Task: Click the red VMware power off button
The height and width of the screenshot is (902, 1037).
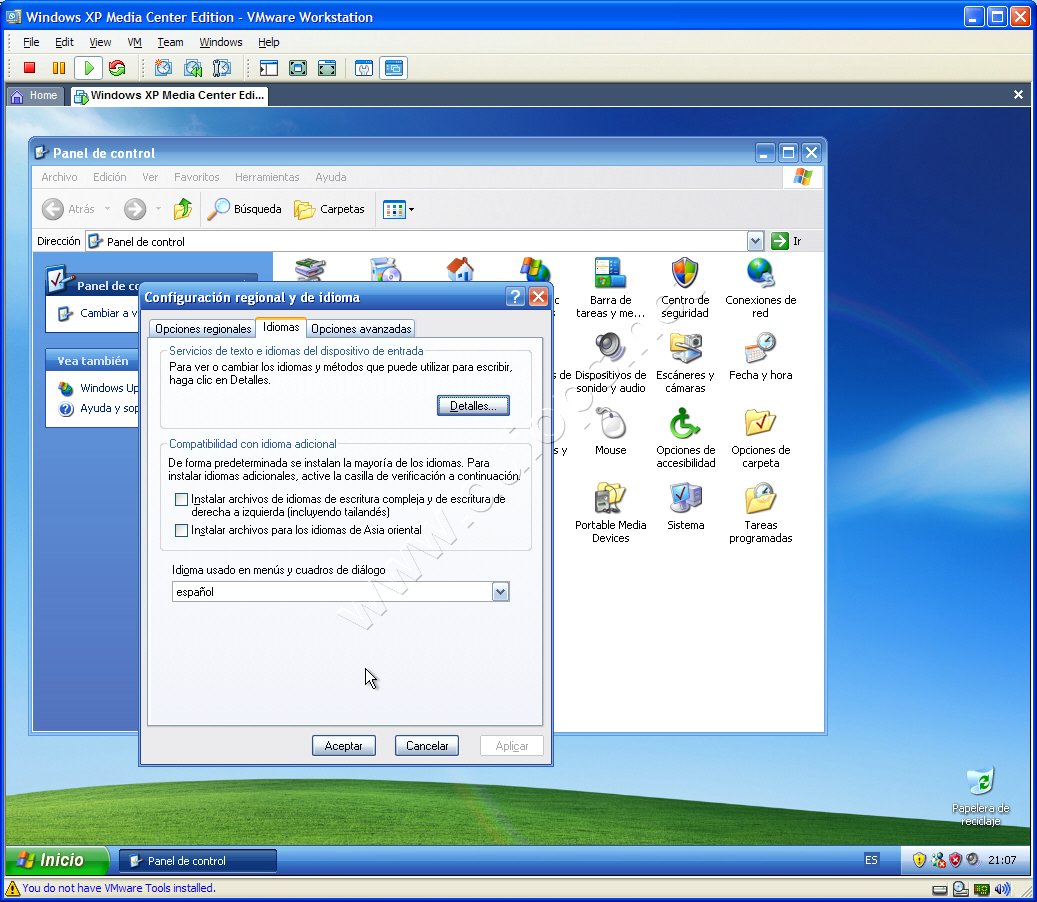Action: click(x=29, y=67)
